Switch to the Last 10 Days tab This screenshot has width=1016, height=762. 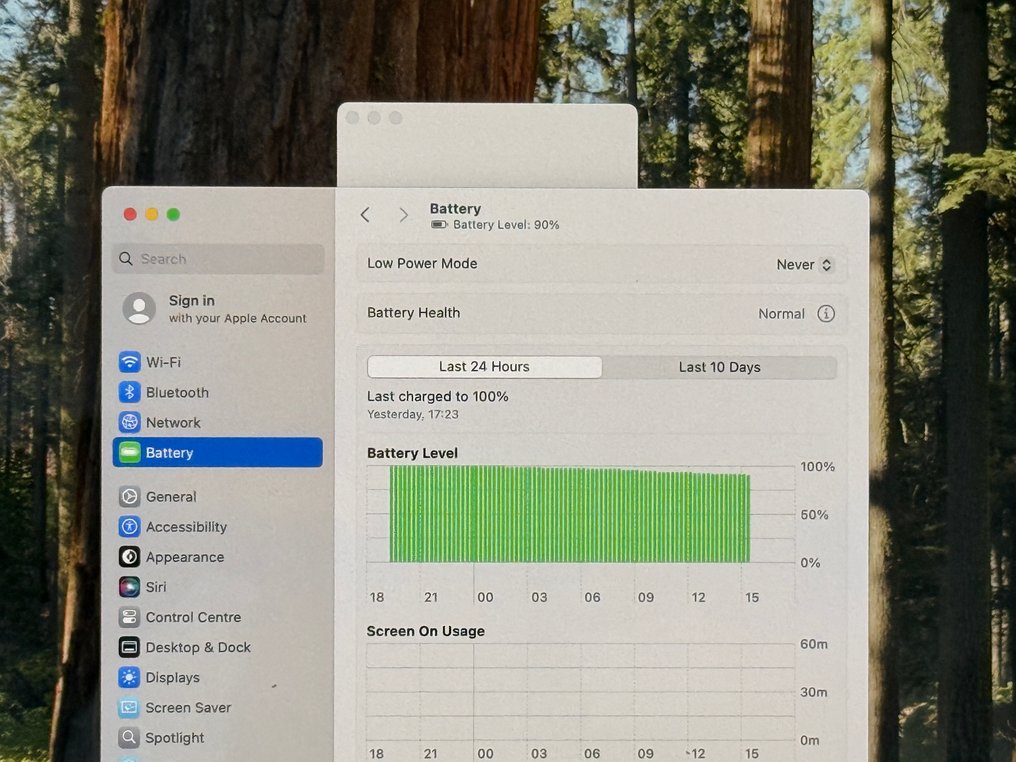(719, 367)
